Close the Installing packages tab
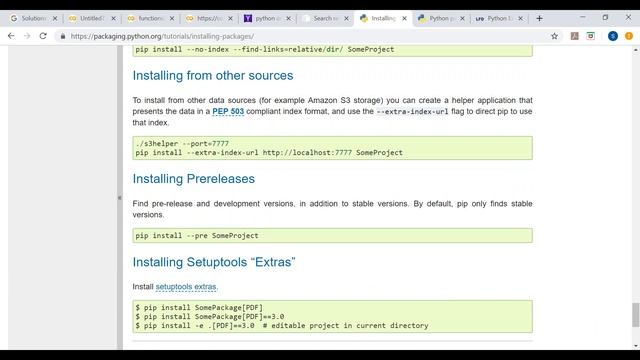The image size is (640, 360). click(x=404, y=18)
